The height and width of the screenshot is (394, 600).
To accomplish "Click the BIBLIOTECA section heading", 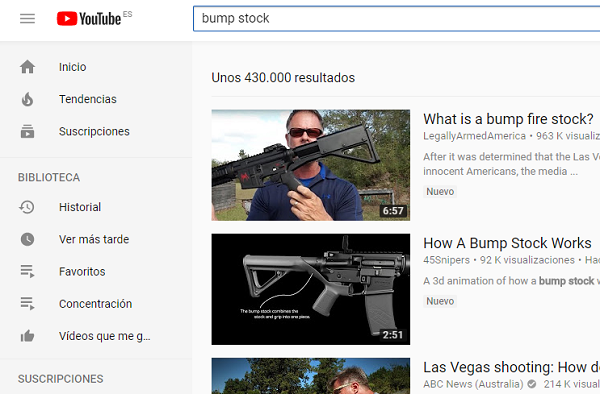I will (x=49, y=177).
